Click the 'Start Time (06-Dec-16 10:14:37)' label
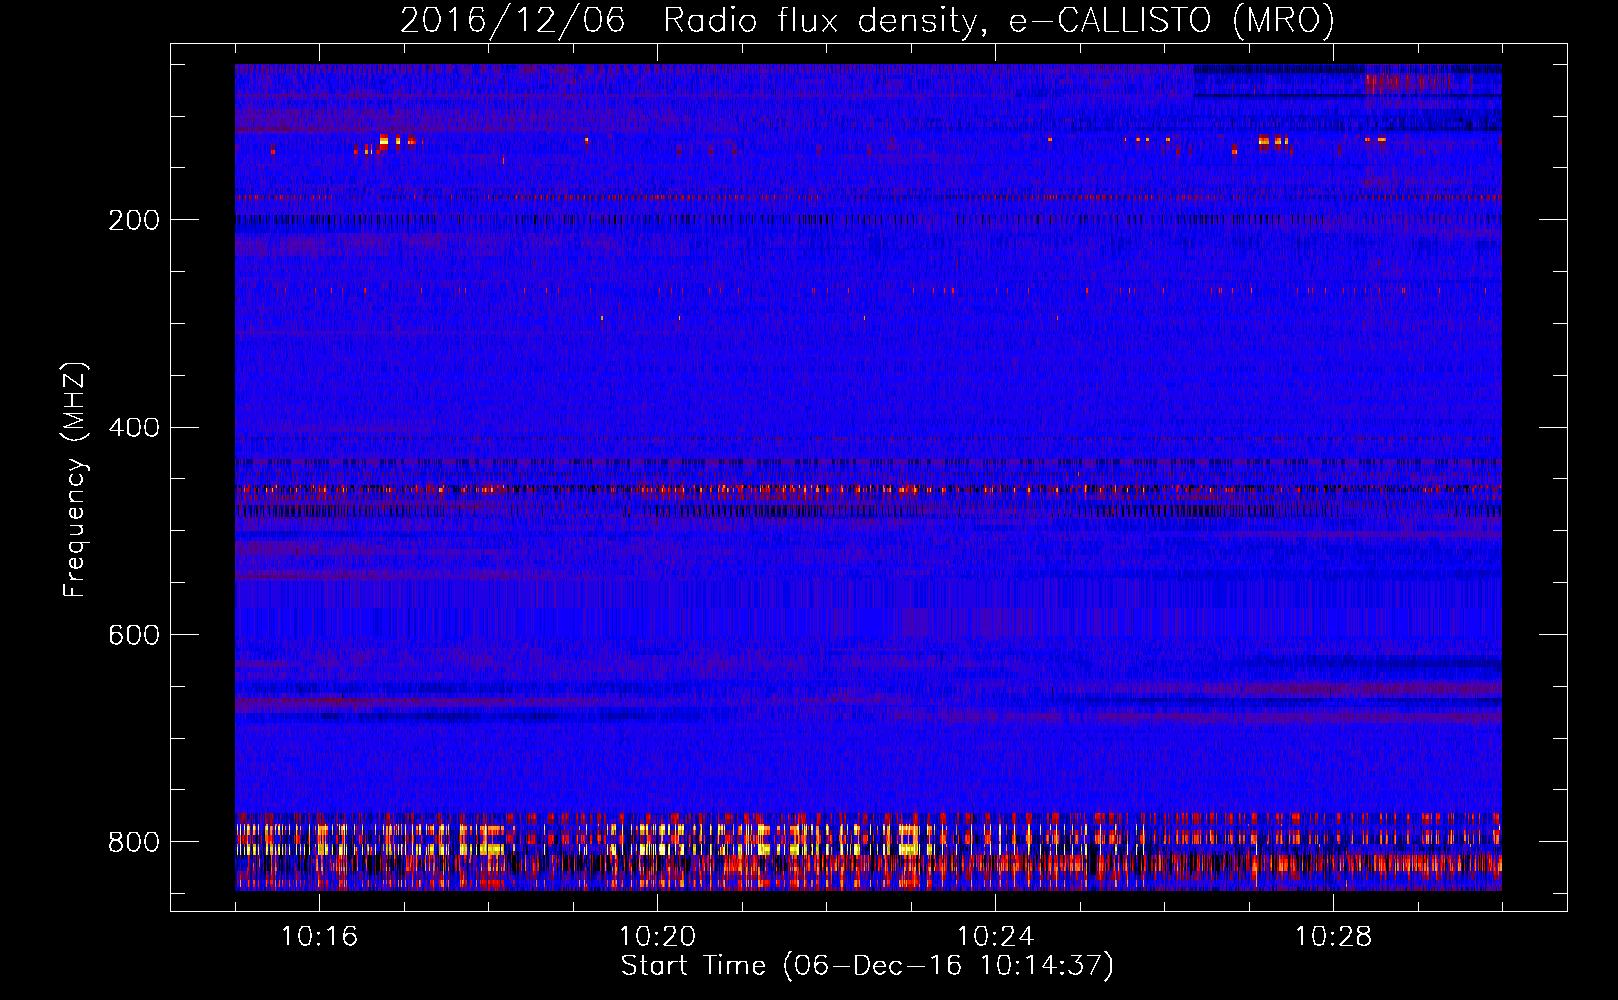Image resolution: width=1618 pixels, height=1000 pixels. pos(867,967)
